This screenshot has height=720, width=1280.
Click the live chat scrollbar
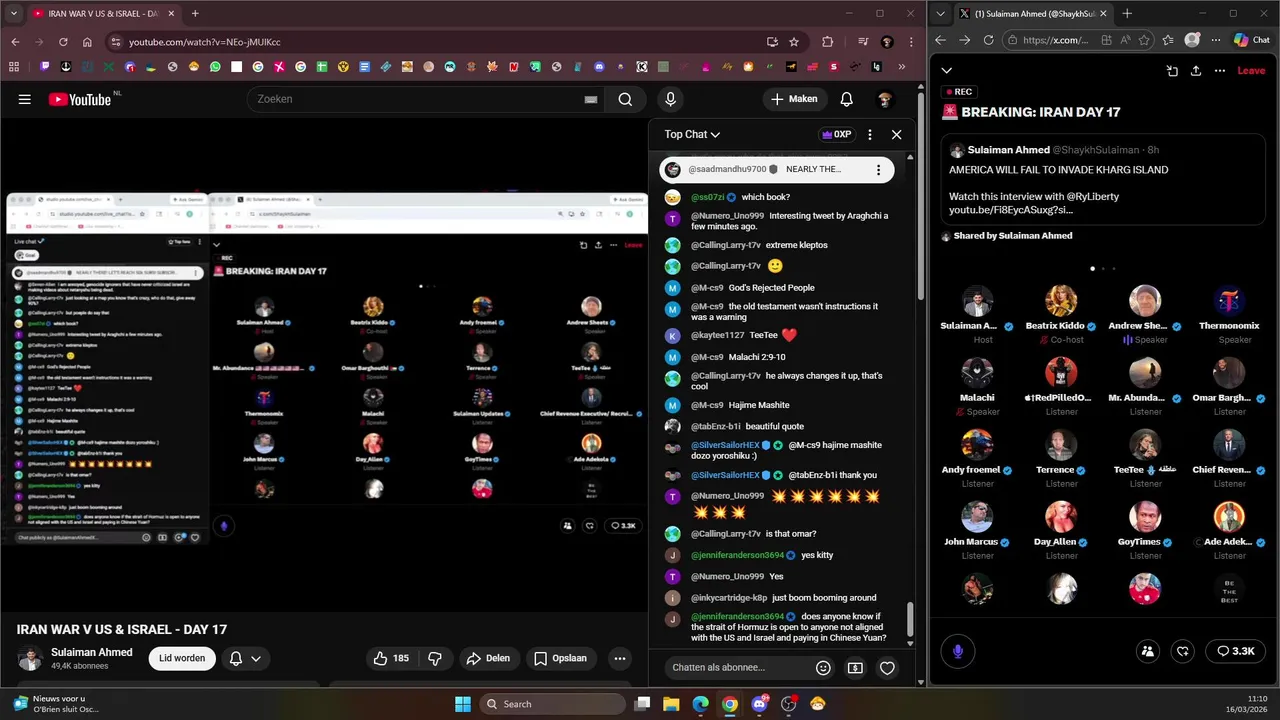[910, 620]
